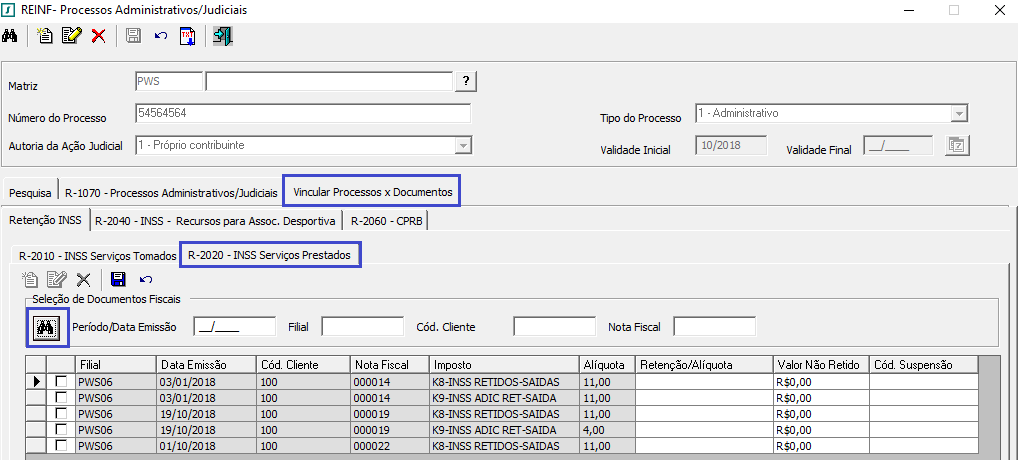Viewport: 1018px width, 460px height.
Task: Check the box for K8 row dated 03/01/2018
Action: click(61, 382)
